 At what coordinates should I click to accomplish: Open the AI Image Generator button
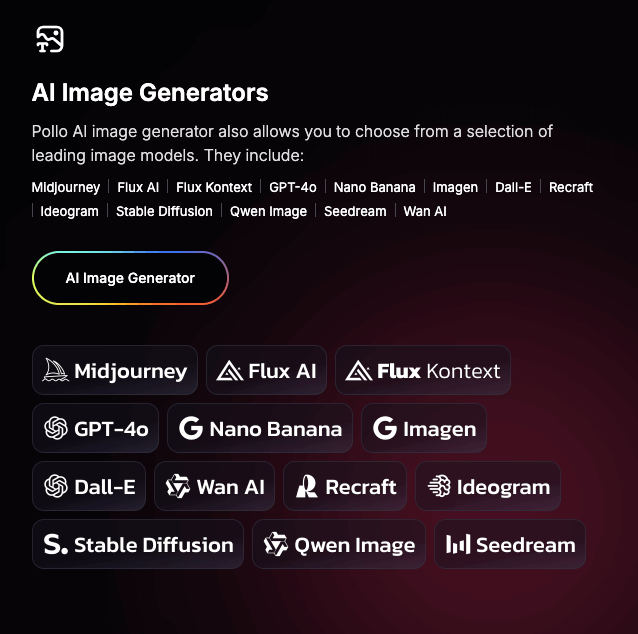(x=130, y=278)
